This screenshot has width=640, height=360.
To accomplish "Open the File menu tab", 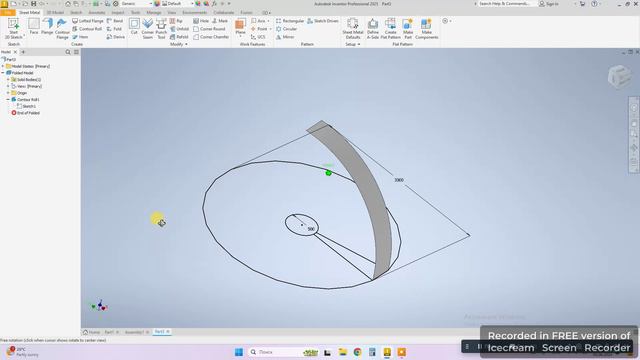I will point(7,13).
